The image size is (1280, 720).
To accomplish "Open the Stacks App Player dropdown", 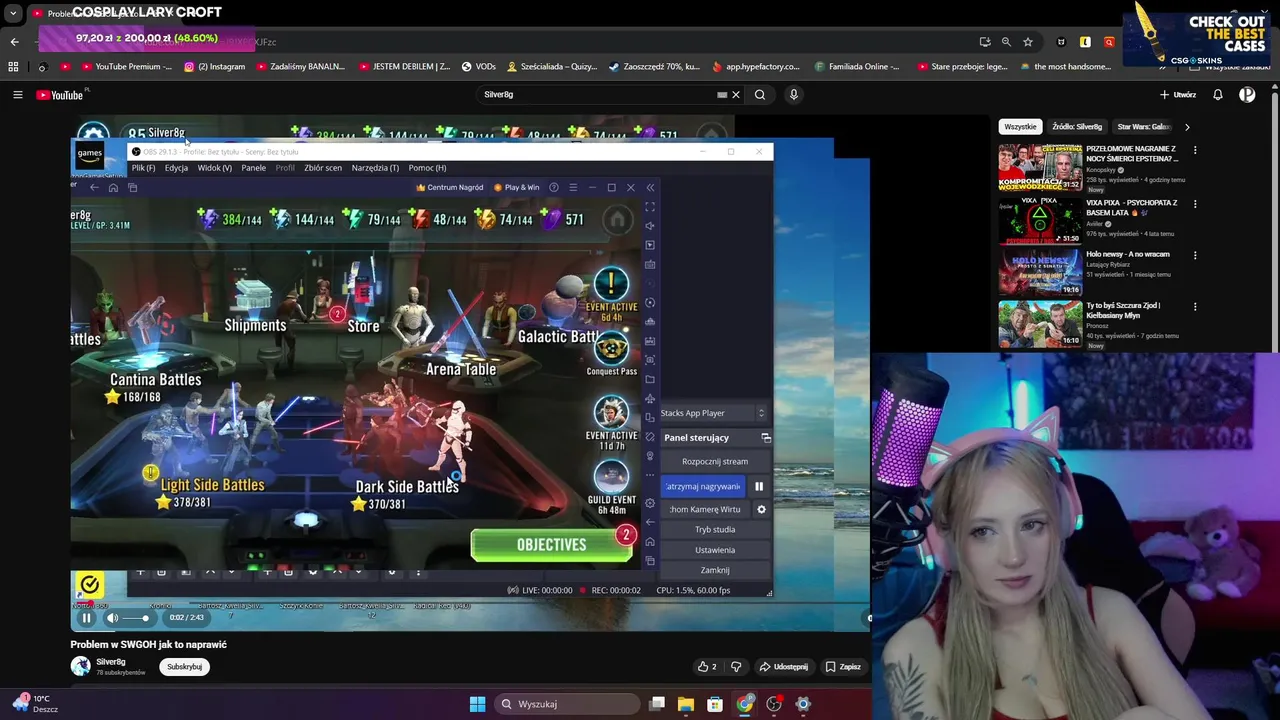I will coord(713,413).
